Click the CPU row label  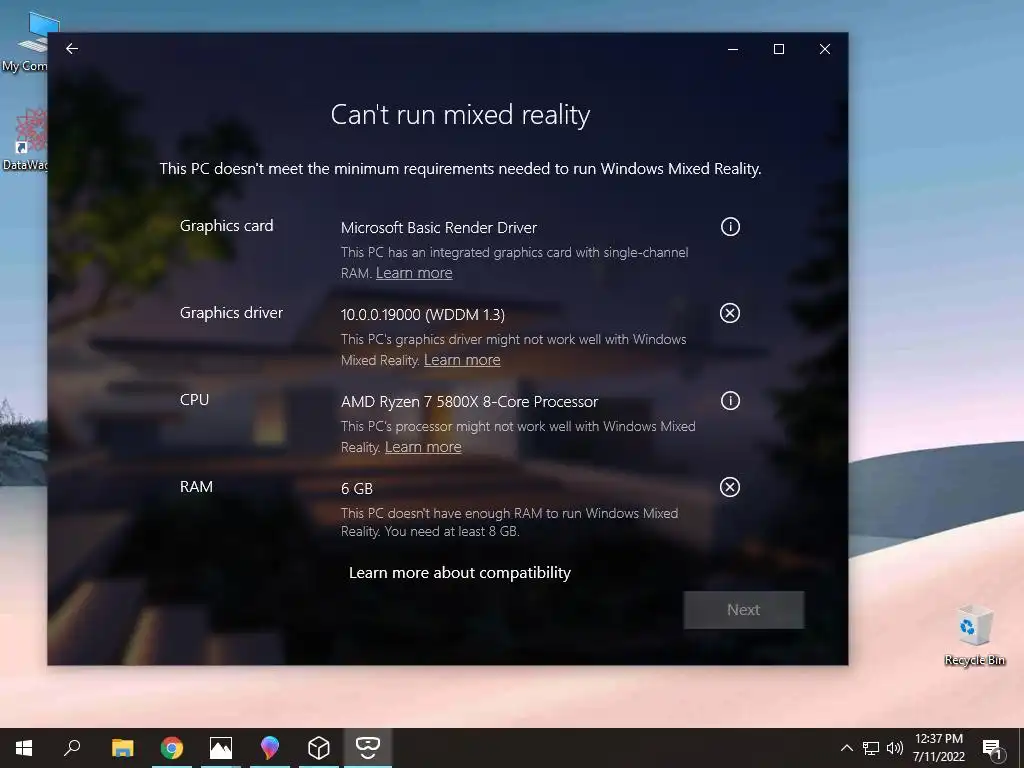tap(195, 400)
